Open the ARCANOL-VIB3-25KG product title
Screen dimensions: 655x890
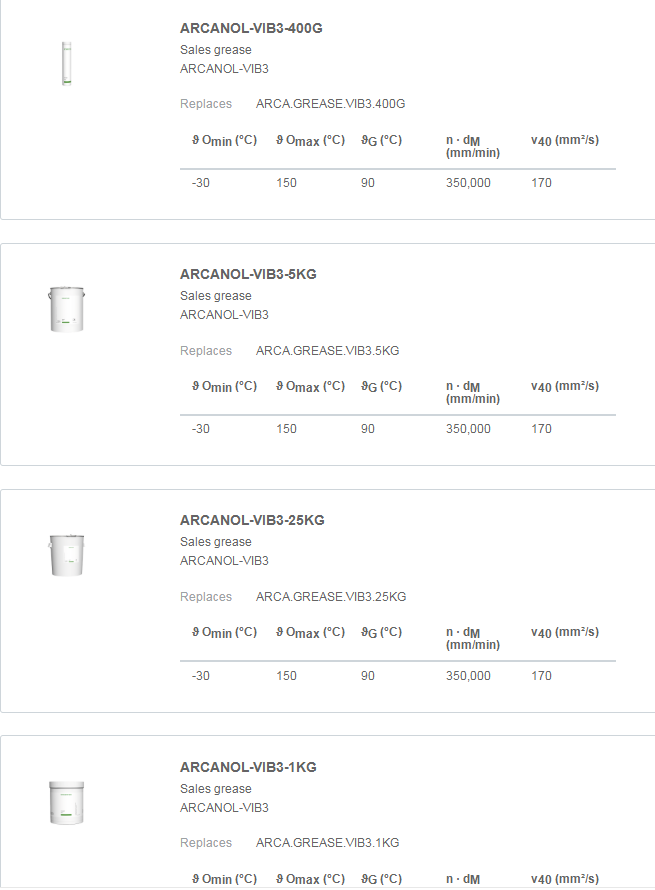[252, 520]
